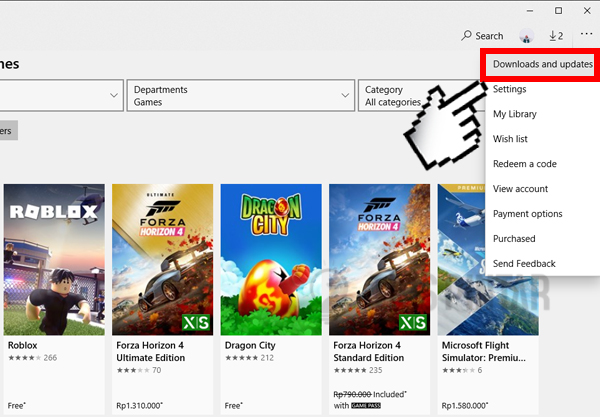Open Purchased from the menu

click(514, 238)
